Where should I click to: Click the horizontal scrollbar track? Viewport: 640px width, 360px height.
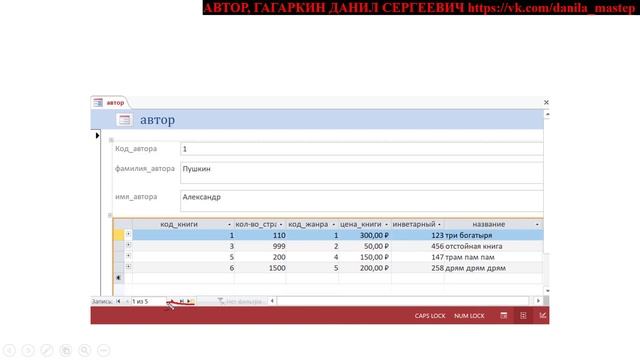403,301
